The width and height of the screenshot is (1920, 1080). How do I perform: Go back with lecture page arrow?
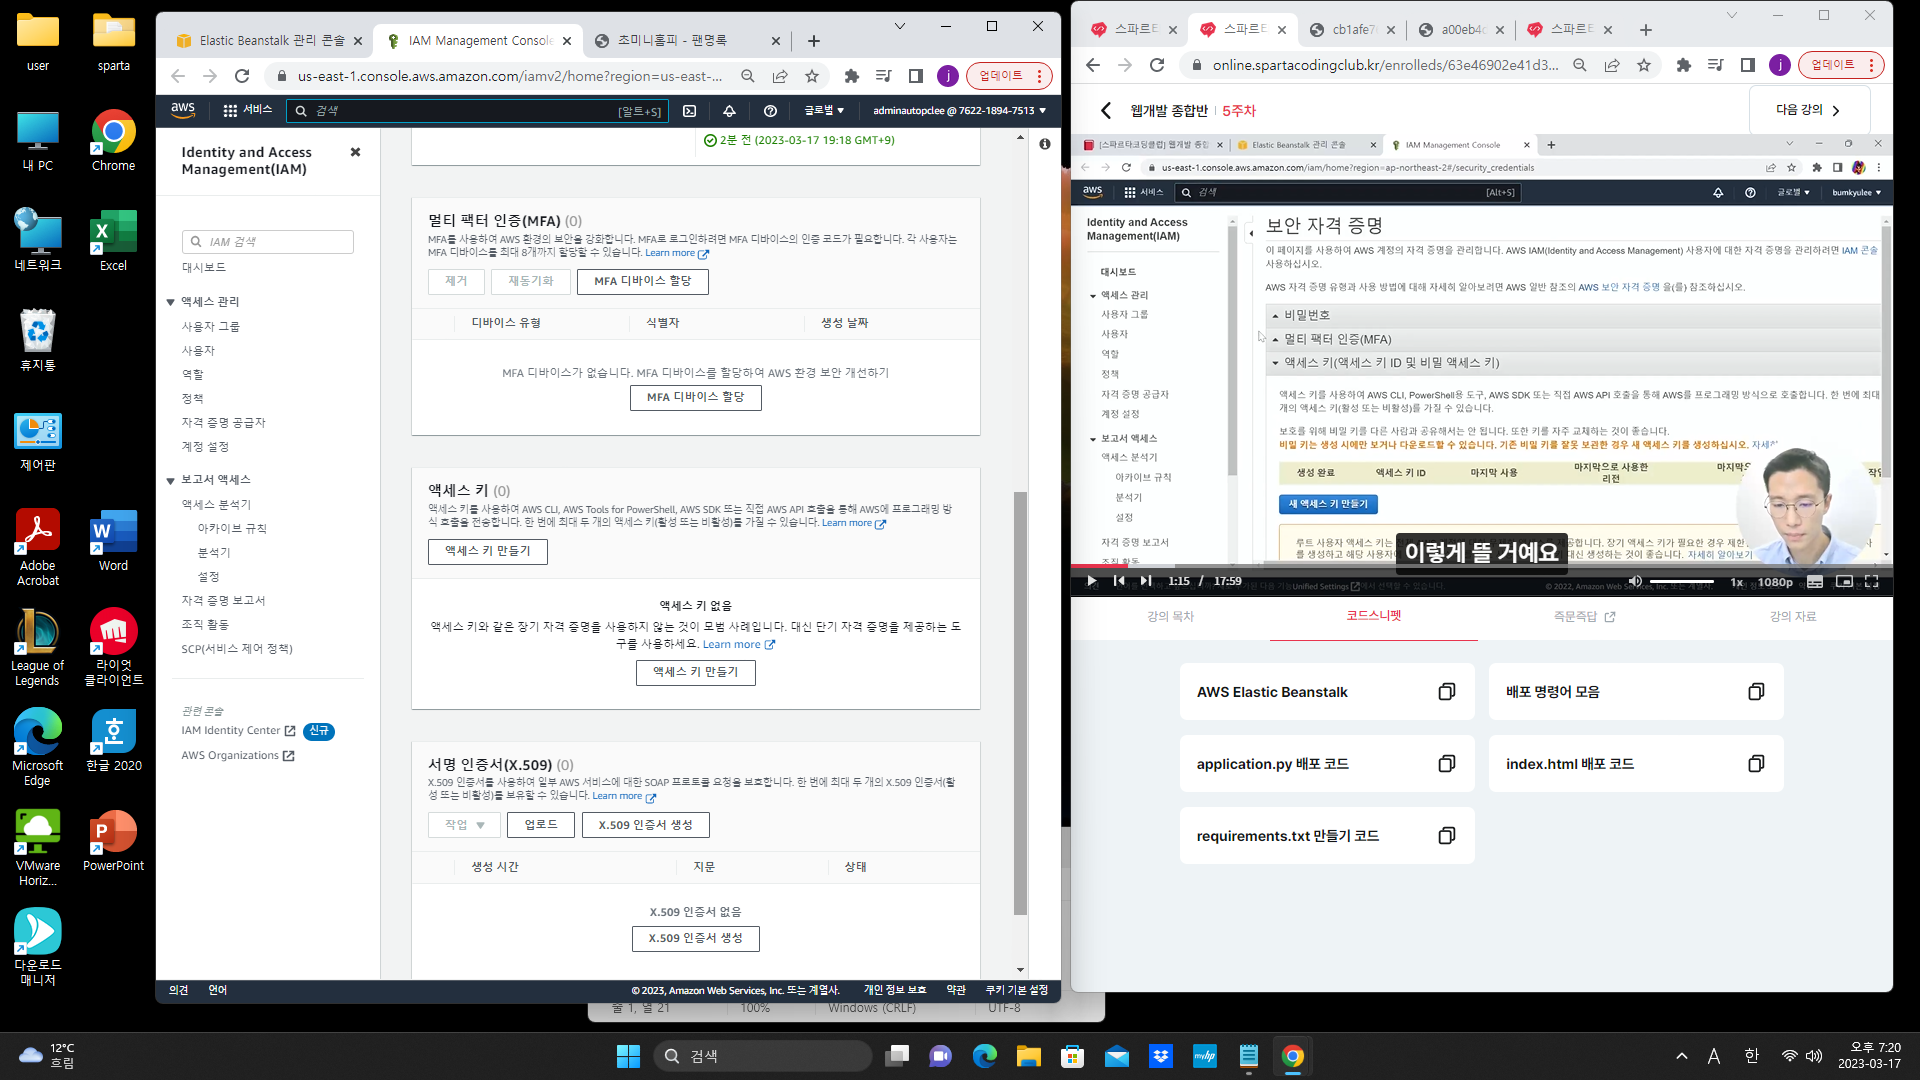[x=1106, y=110]
